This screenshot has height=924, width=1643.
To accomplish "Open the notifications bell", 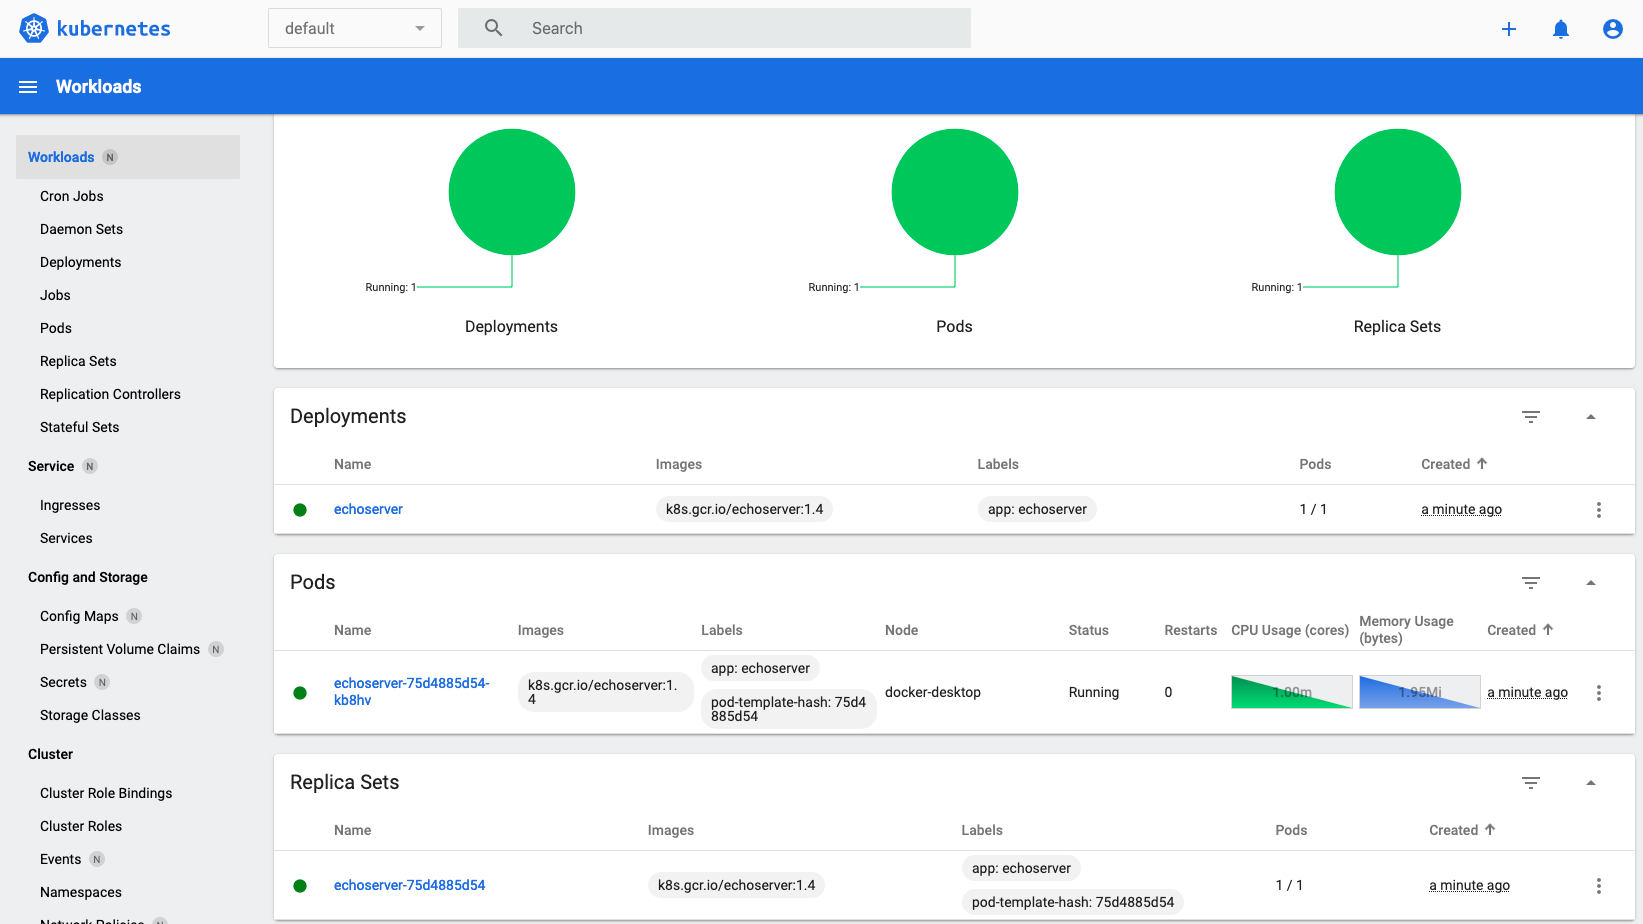I will pyautogui.click(x=1561, y=29).
